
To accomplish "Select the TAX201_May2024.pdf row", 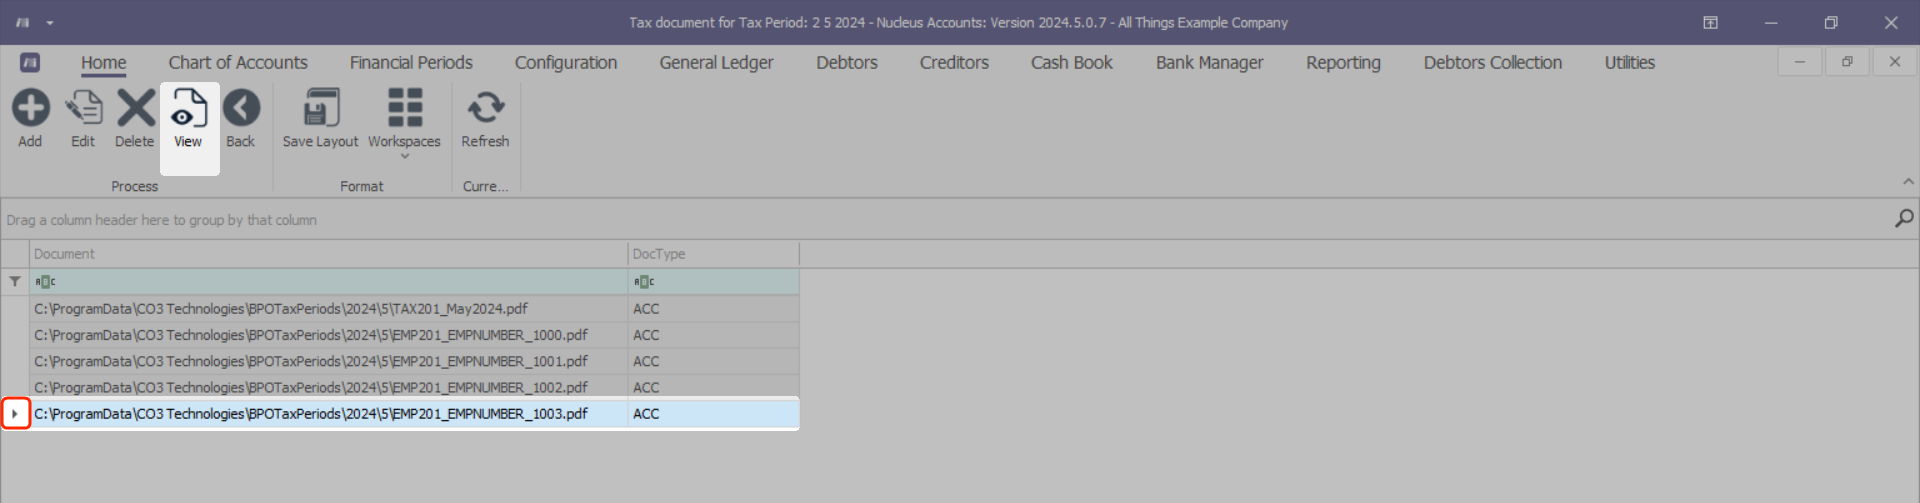I will [x=414, y=309].
